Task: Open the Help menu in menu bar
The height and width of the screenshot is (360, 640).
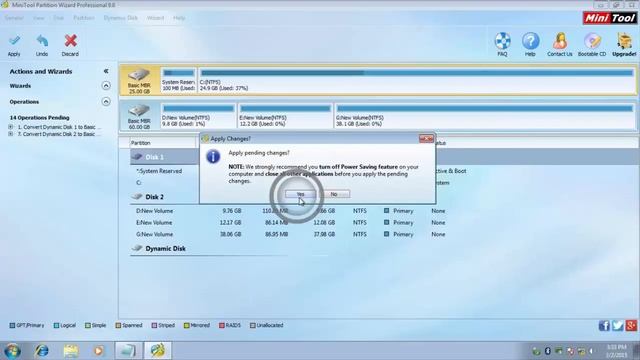Action: click(179, 18)
